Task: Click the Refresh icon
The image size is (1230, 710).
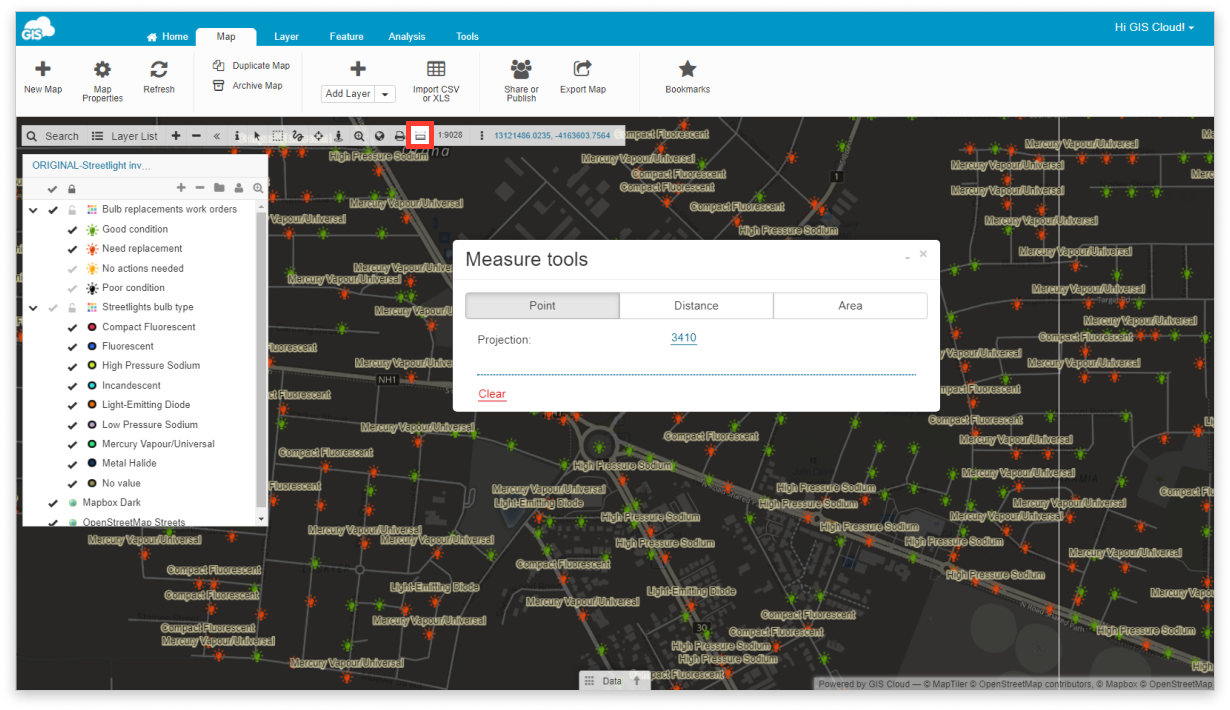Action: (159, 80)
